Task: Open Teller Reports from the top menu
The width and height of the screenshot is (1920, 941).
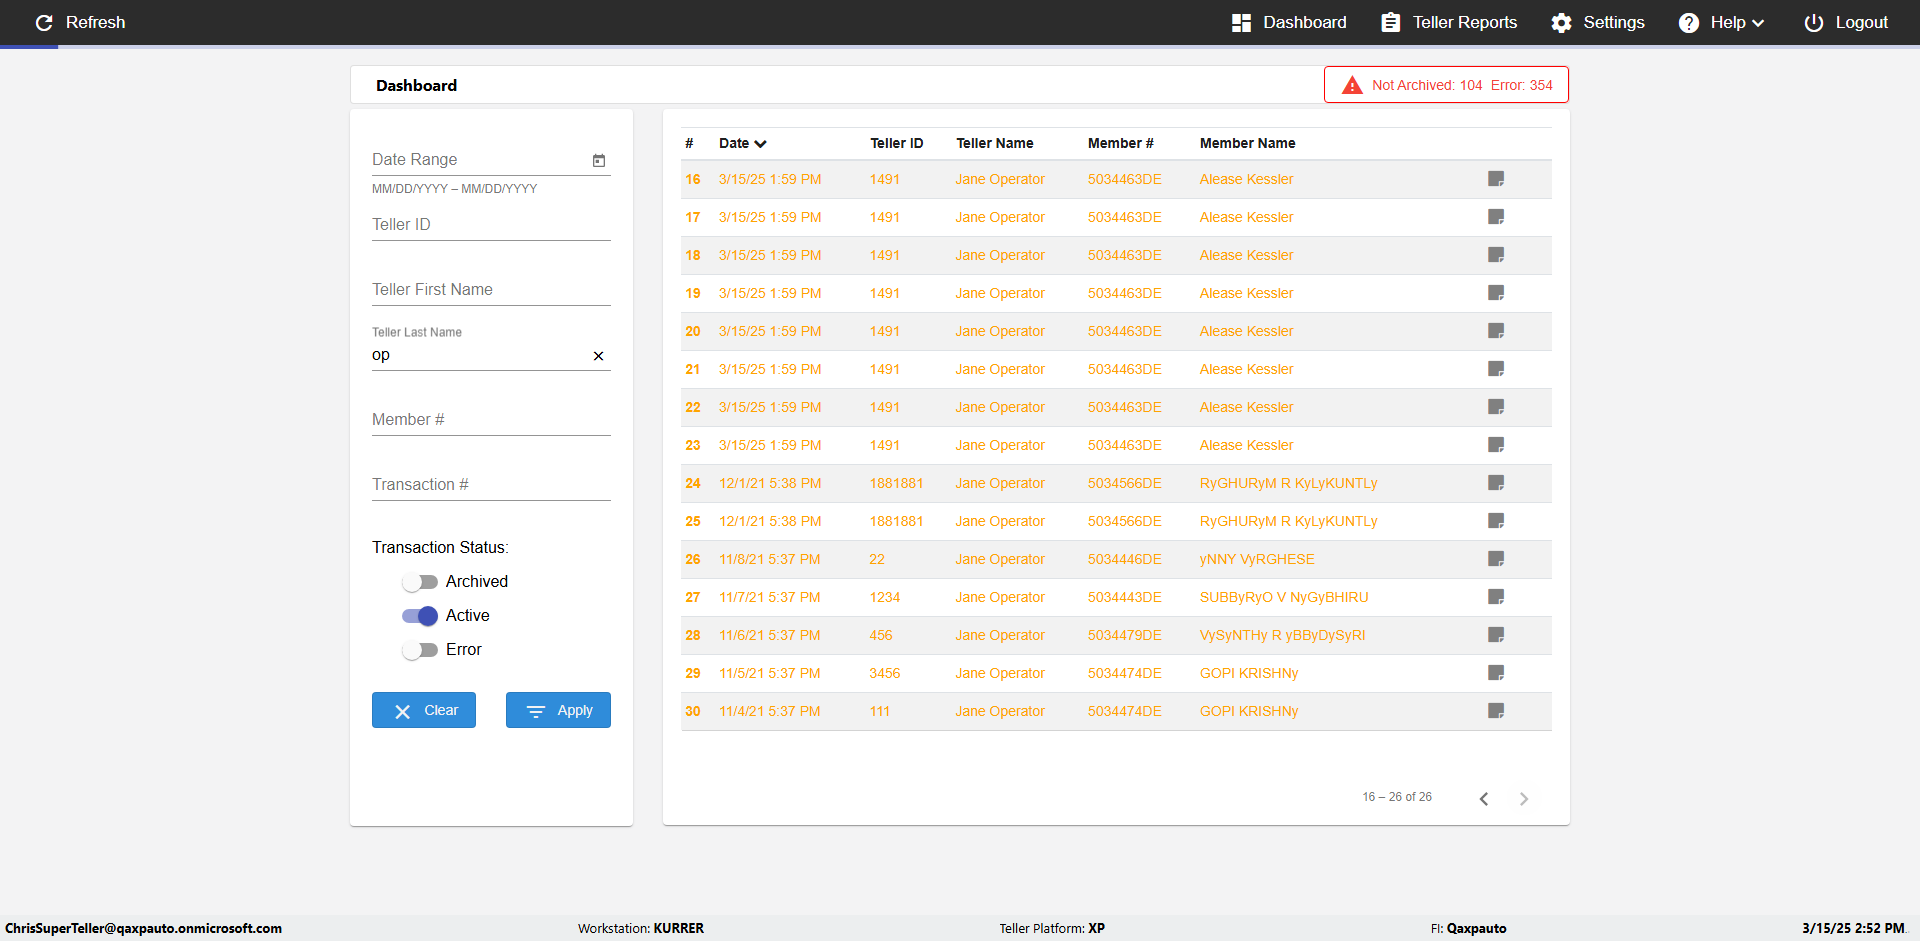Action: click(1449, 23)
